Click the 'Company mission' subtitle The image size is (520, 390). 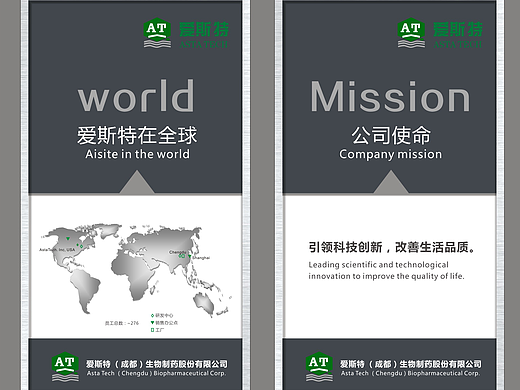click(391, 155)
